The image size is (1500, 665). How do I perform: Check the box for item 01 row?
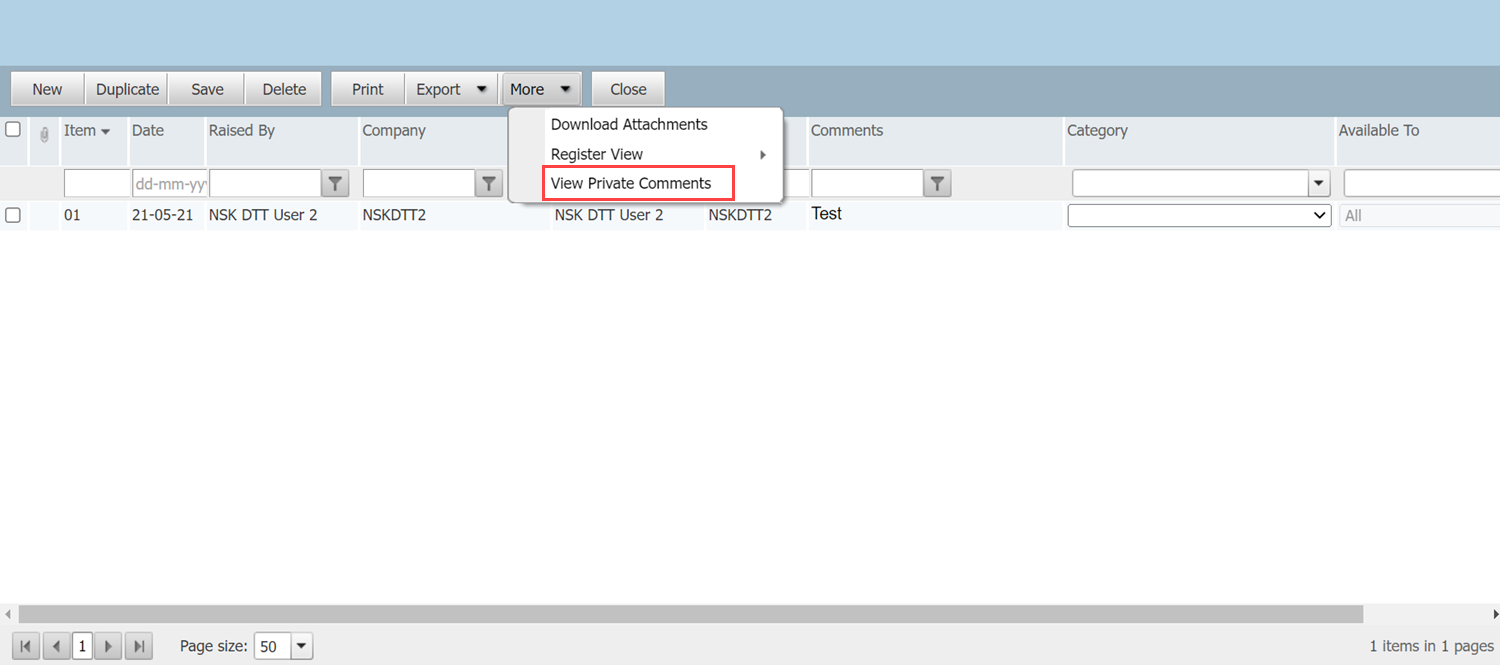pyautogui.click(x=13, y=215)
